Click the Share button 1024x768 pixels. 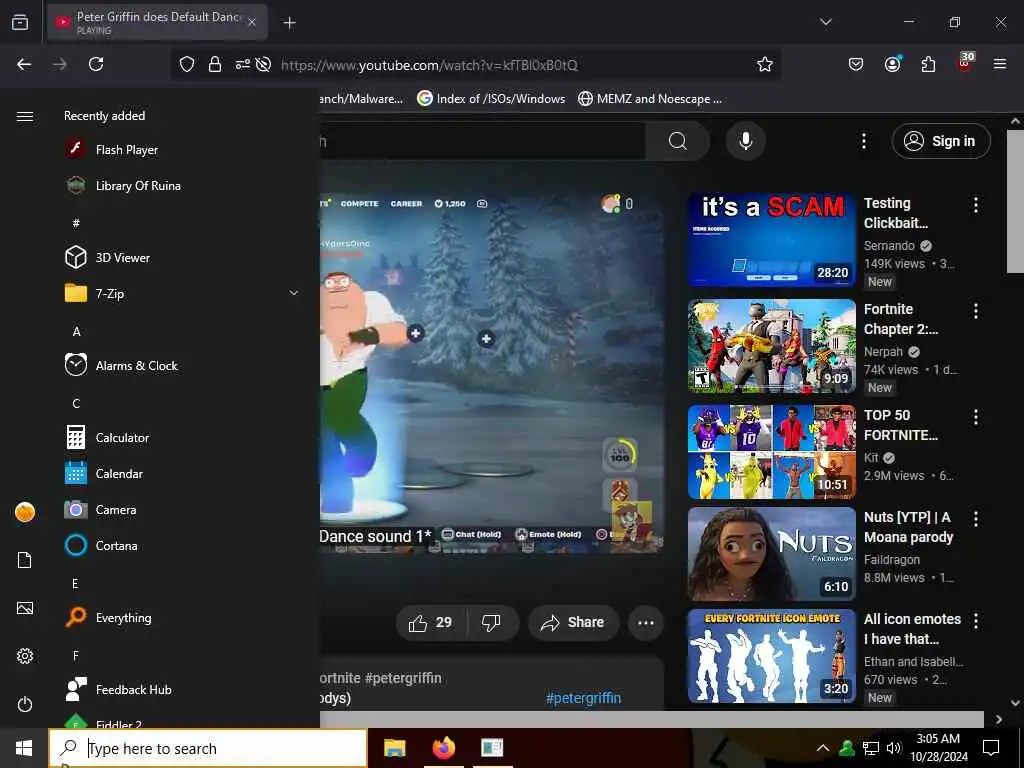click(x=572, y=622)
